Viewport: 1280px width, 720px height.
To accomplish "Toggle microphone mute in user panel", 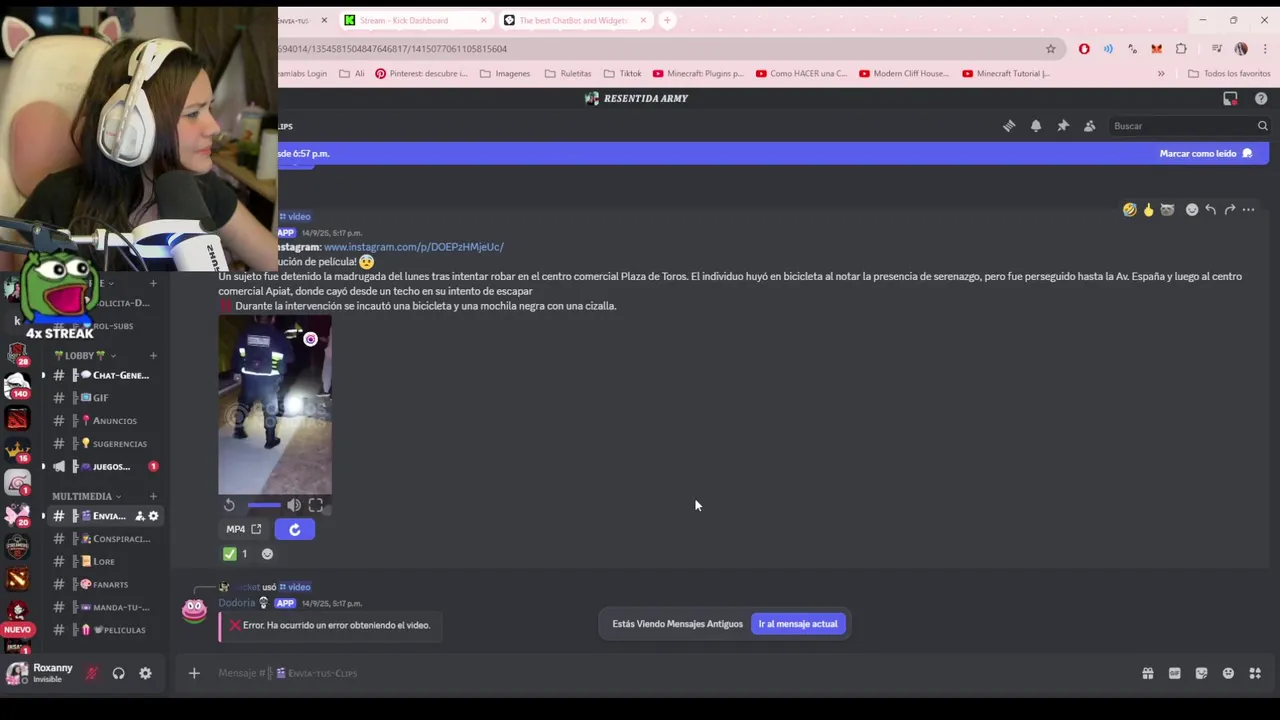I will pyautogui.click(x=91, y=673).
